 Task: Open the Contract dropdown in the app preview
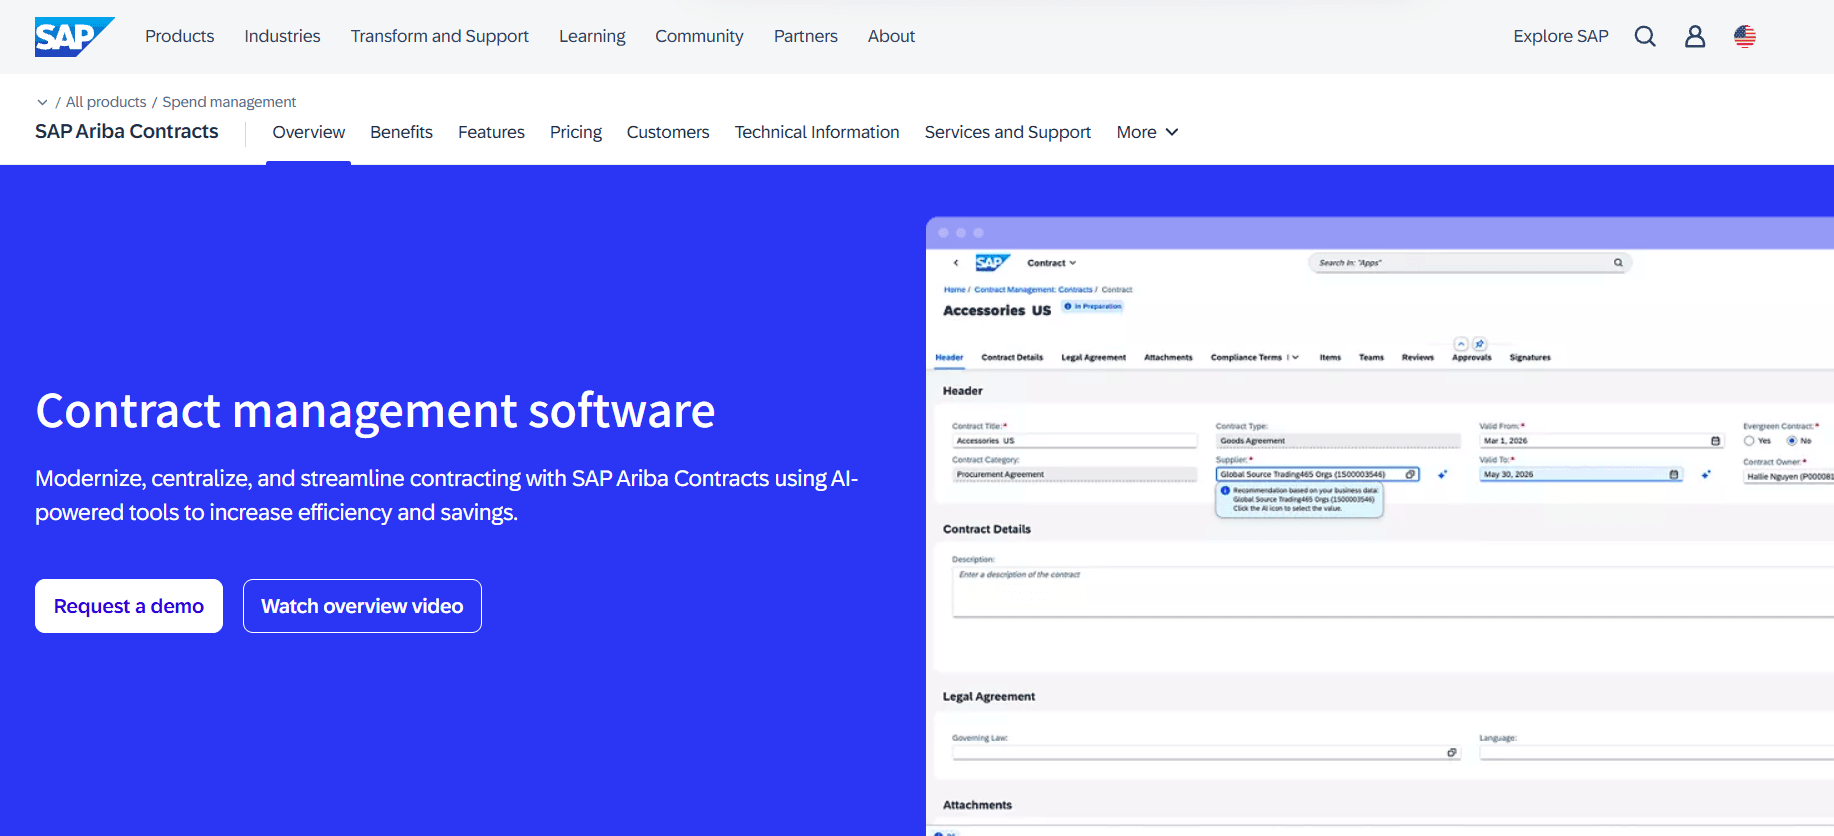(1052, 263)
